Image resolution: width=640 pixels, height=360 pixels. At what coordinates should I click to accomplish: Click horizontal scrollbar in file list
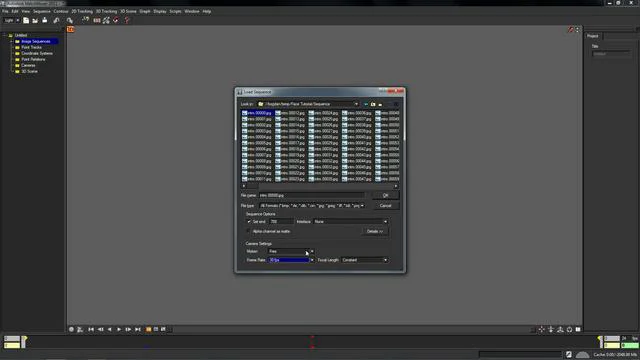click(320, 186)
